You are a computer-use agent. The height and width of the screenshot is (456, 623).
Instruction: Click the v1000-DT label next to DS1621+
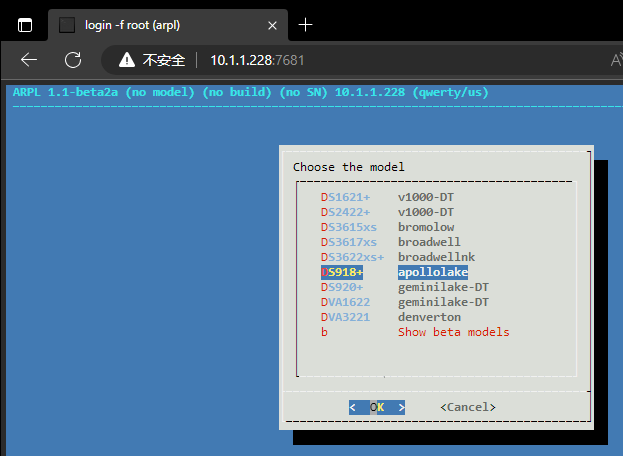tap(426, 197)
